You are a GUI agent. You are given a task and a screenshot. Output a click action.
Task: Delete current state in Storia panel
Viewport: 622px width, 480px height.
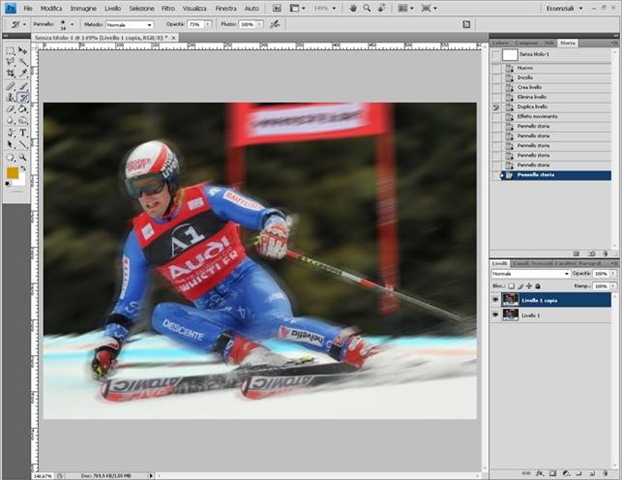605,253
